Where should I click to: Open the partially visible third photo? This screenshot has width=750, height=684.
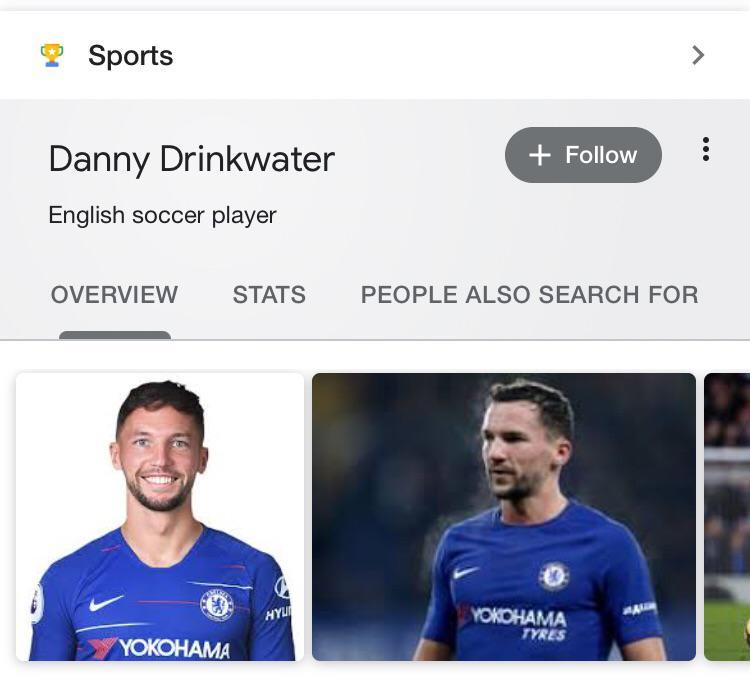pos(727,516)
